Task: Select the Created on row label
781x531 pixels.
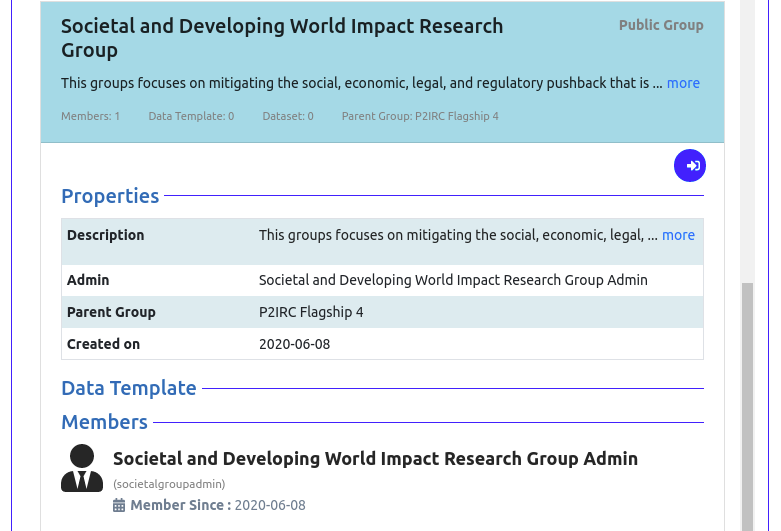Action: tap(103, 344)
